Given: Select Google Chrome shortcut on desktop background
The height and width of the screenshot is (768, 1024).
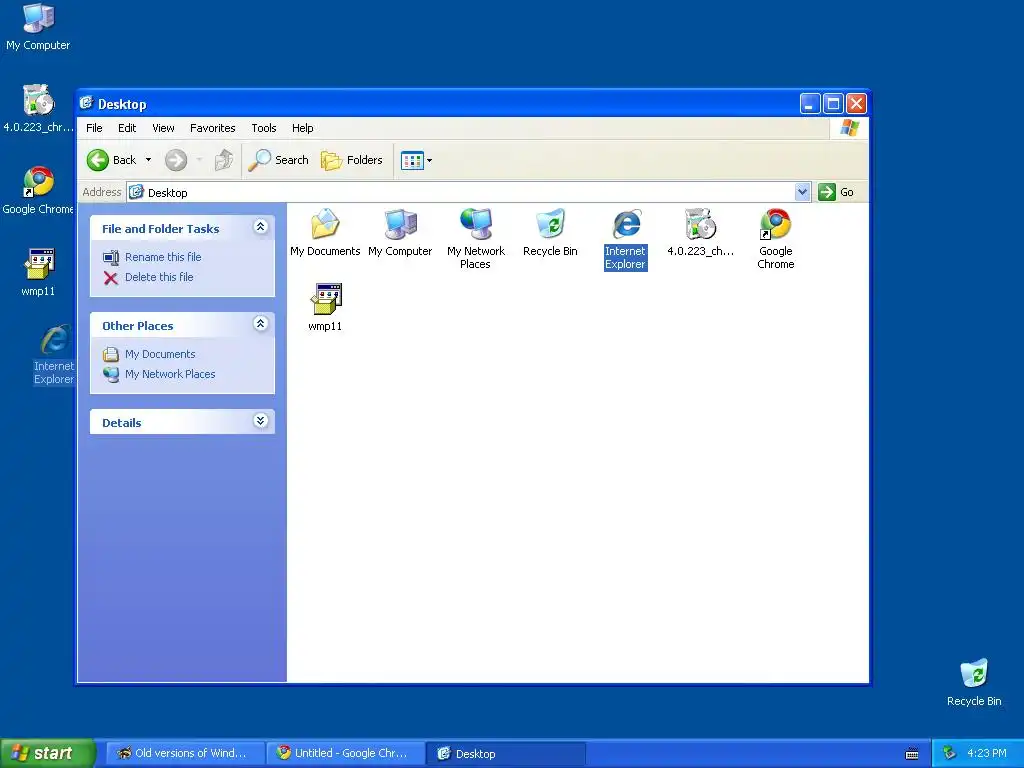Looking at the screenshot, I should [38, 191].
